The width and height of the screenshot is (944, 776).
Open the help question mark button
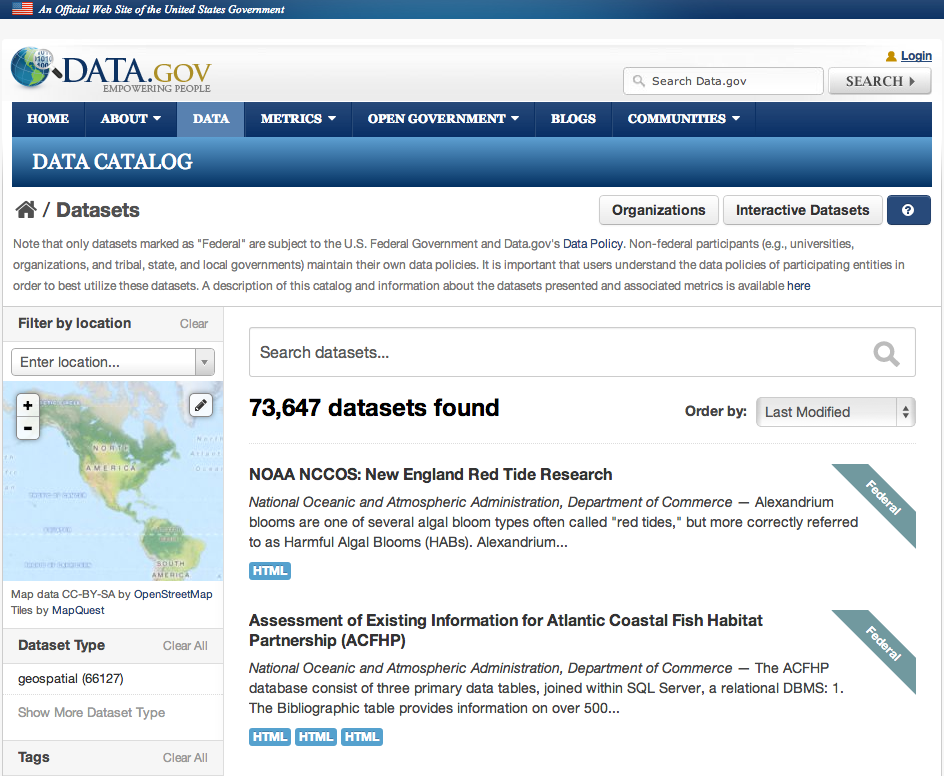[x=908, y=210]
